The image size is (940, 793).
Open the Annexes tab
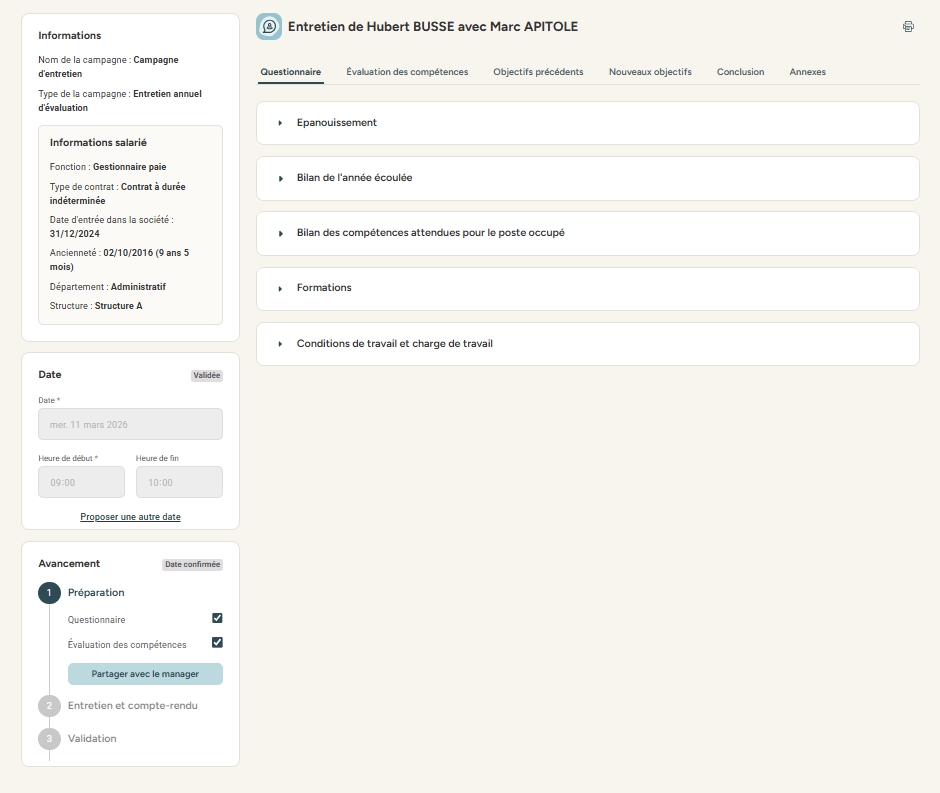[x=807, y=72]
